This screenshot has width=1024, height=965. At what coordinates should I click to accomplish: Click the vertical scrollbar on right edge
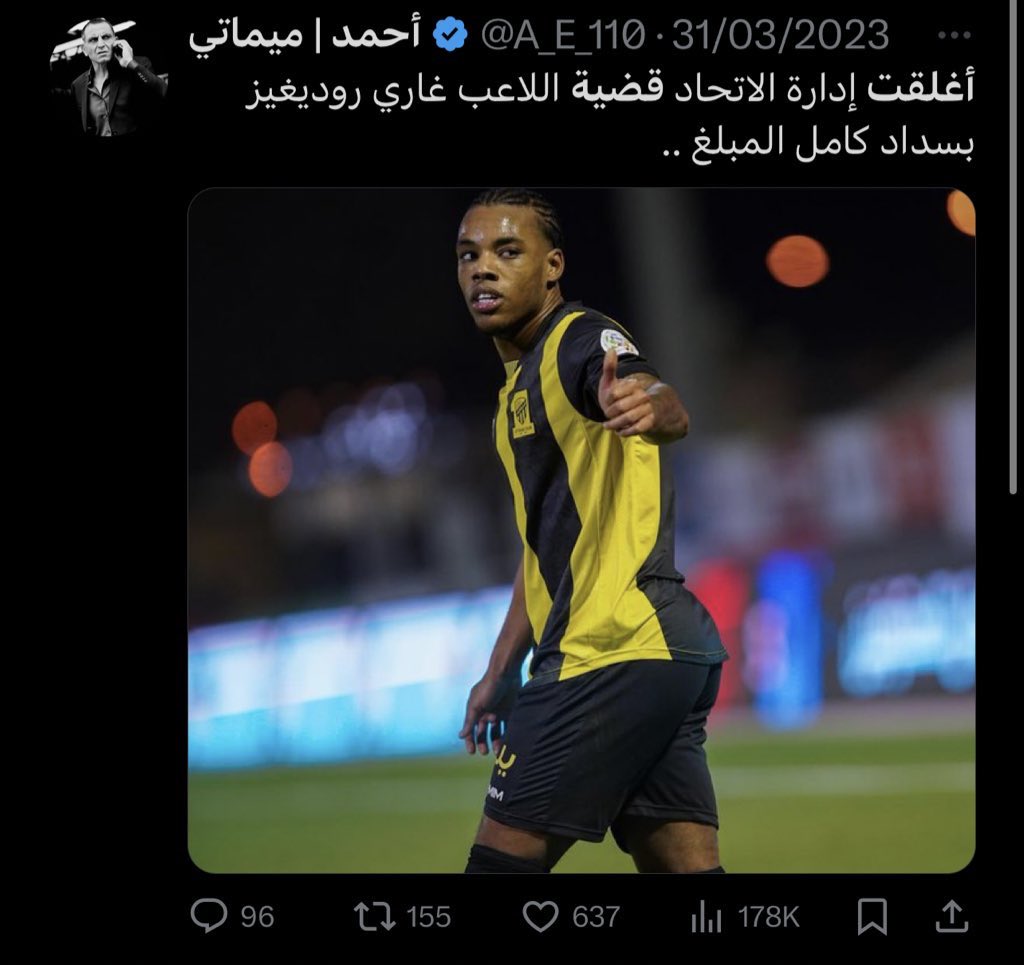coord(1013,248)
